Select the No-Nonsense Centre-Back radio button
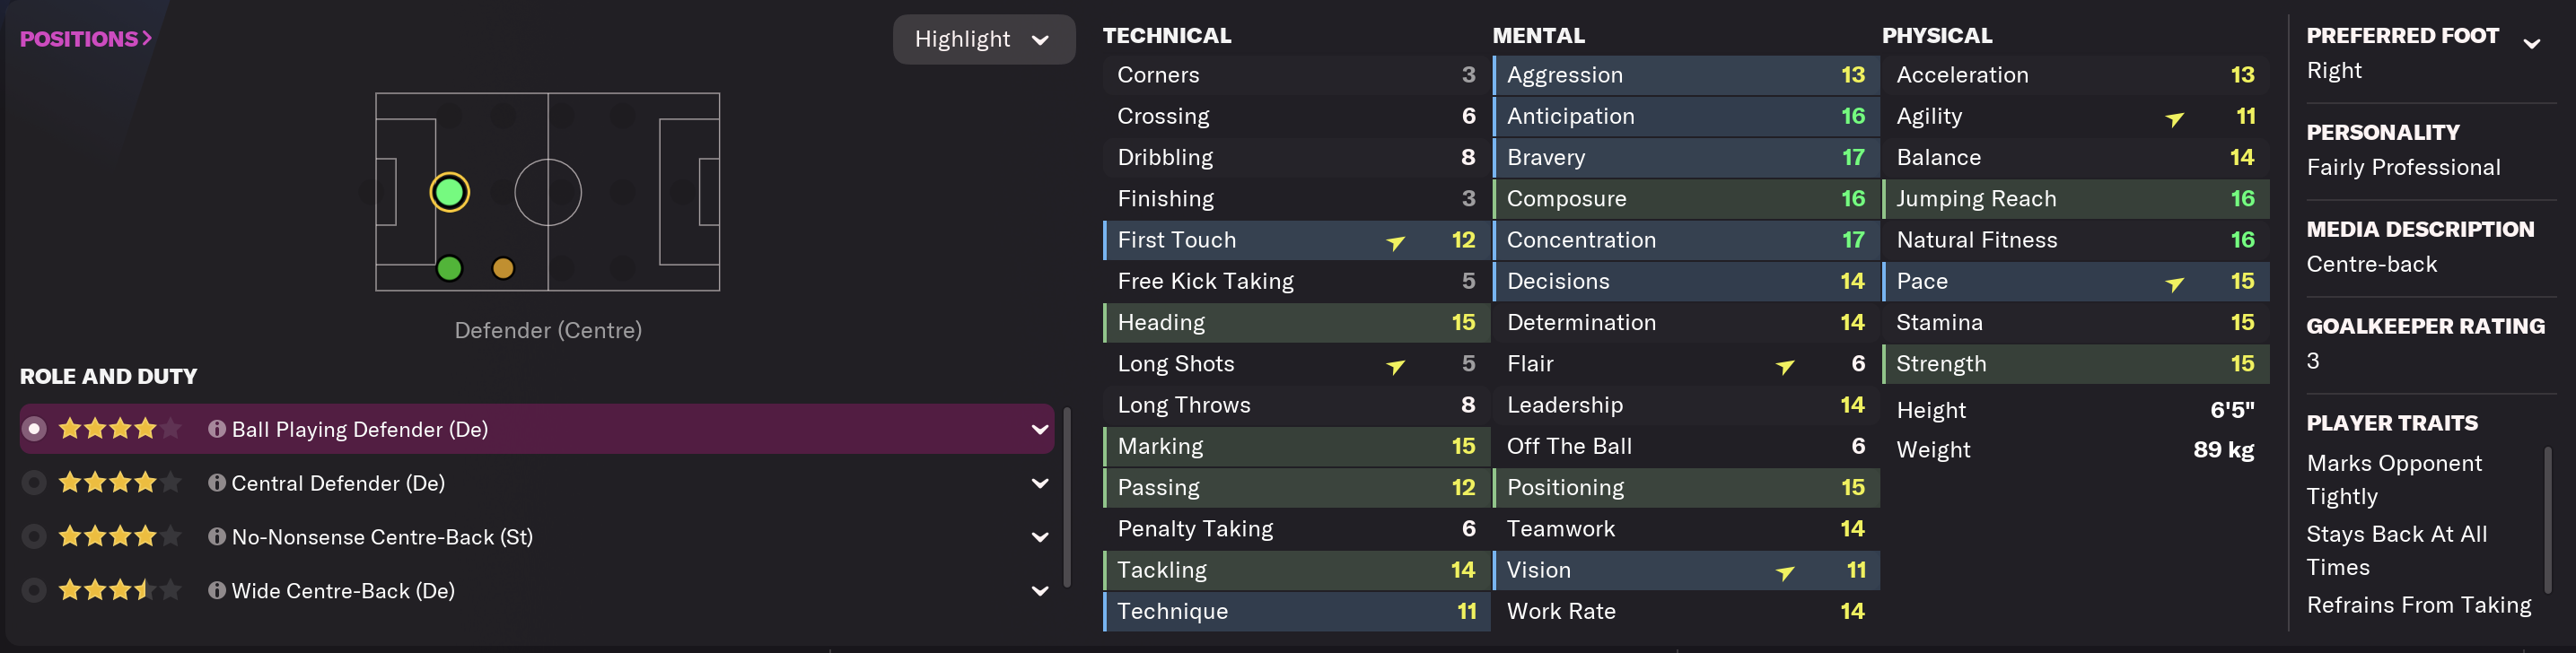 point(34,537)
